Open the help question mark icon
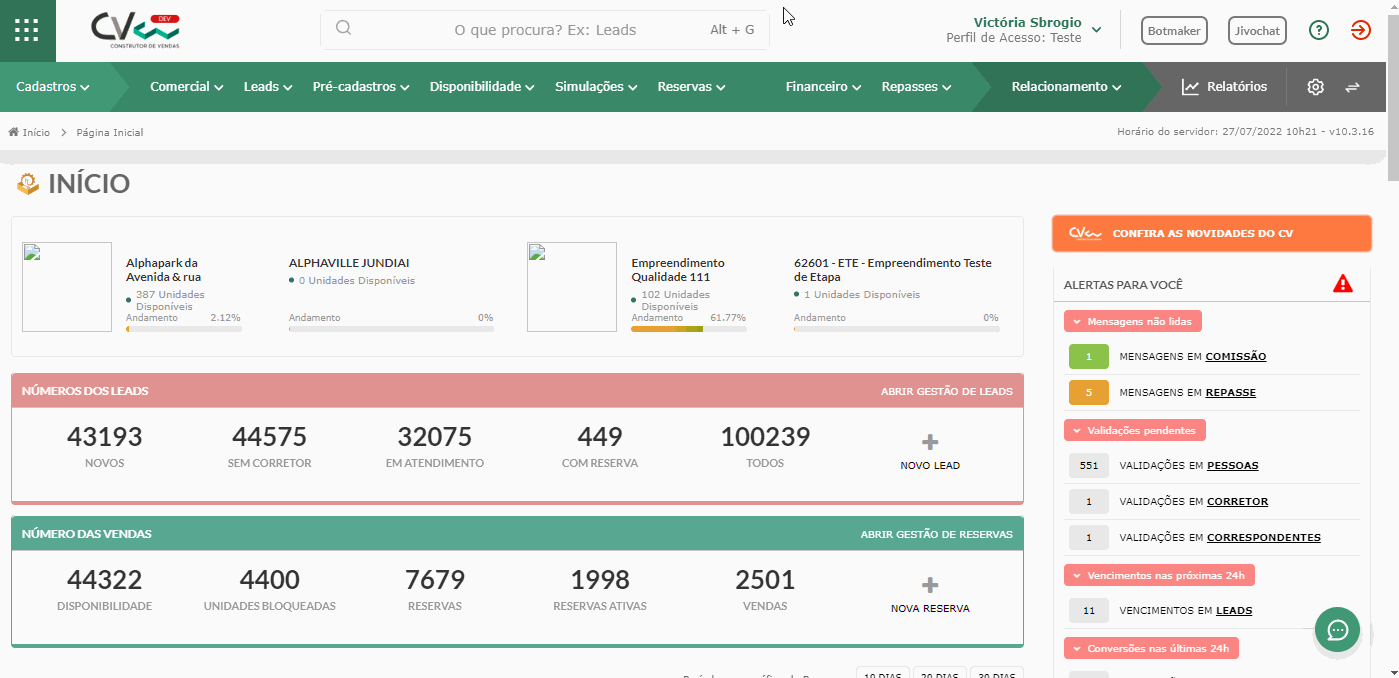 tap(1319, 30)
